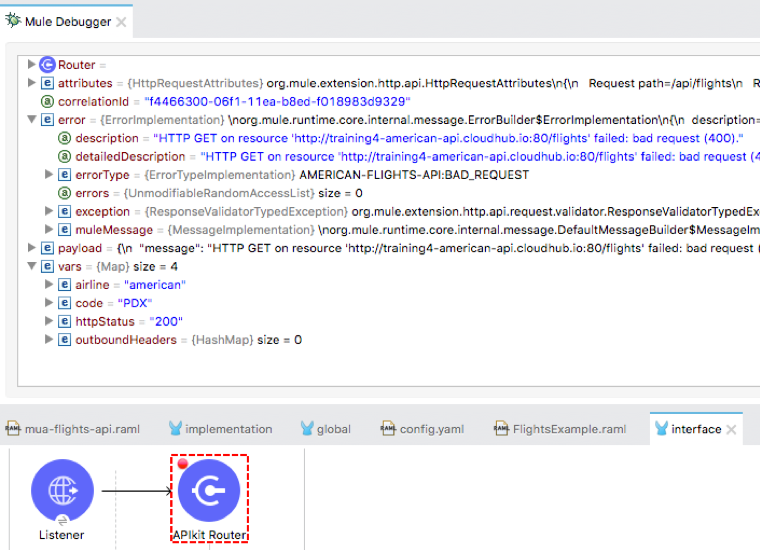Select the error description value
This screenshot has width=760, height=550.
coord(448,138)
